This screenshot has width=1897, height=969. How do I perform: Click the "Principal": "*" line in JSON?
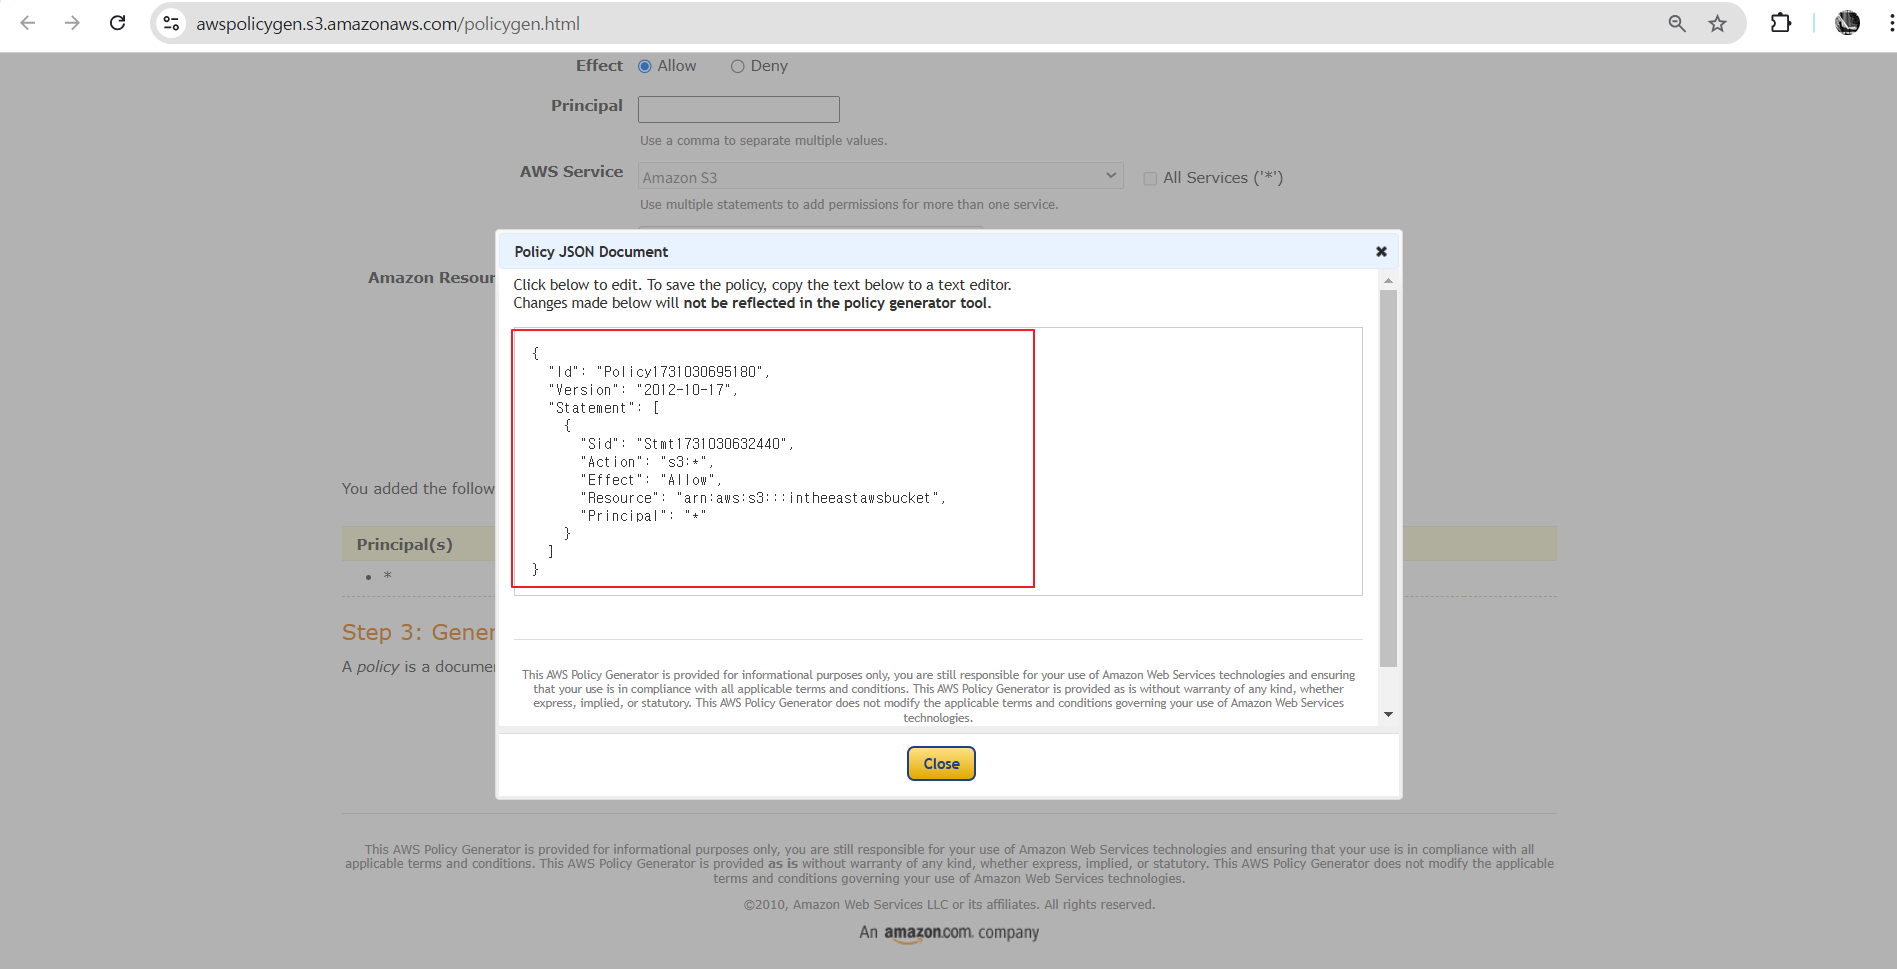tap(642, 516)
